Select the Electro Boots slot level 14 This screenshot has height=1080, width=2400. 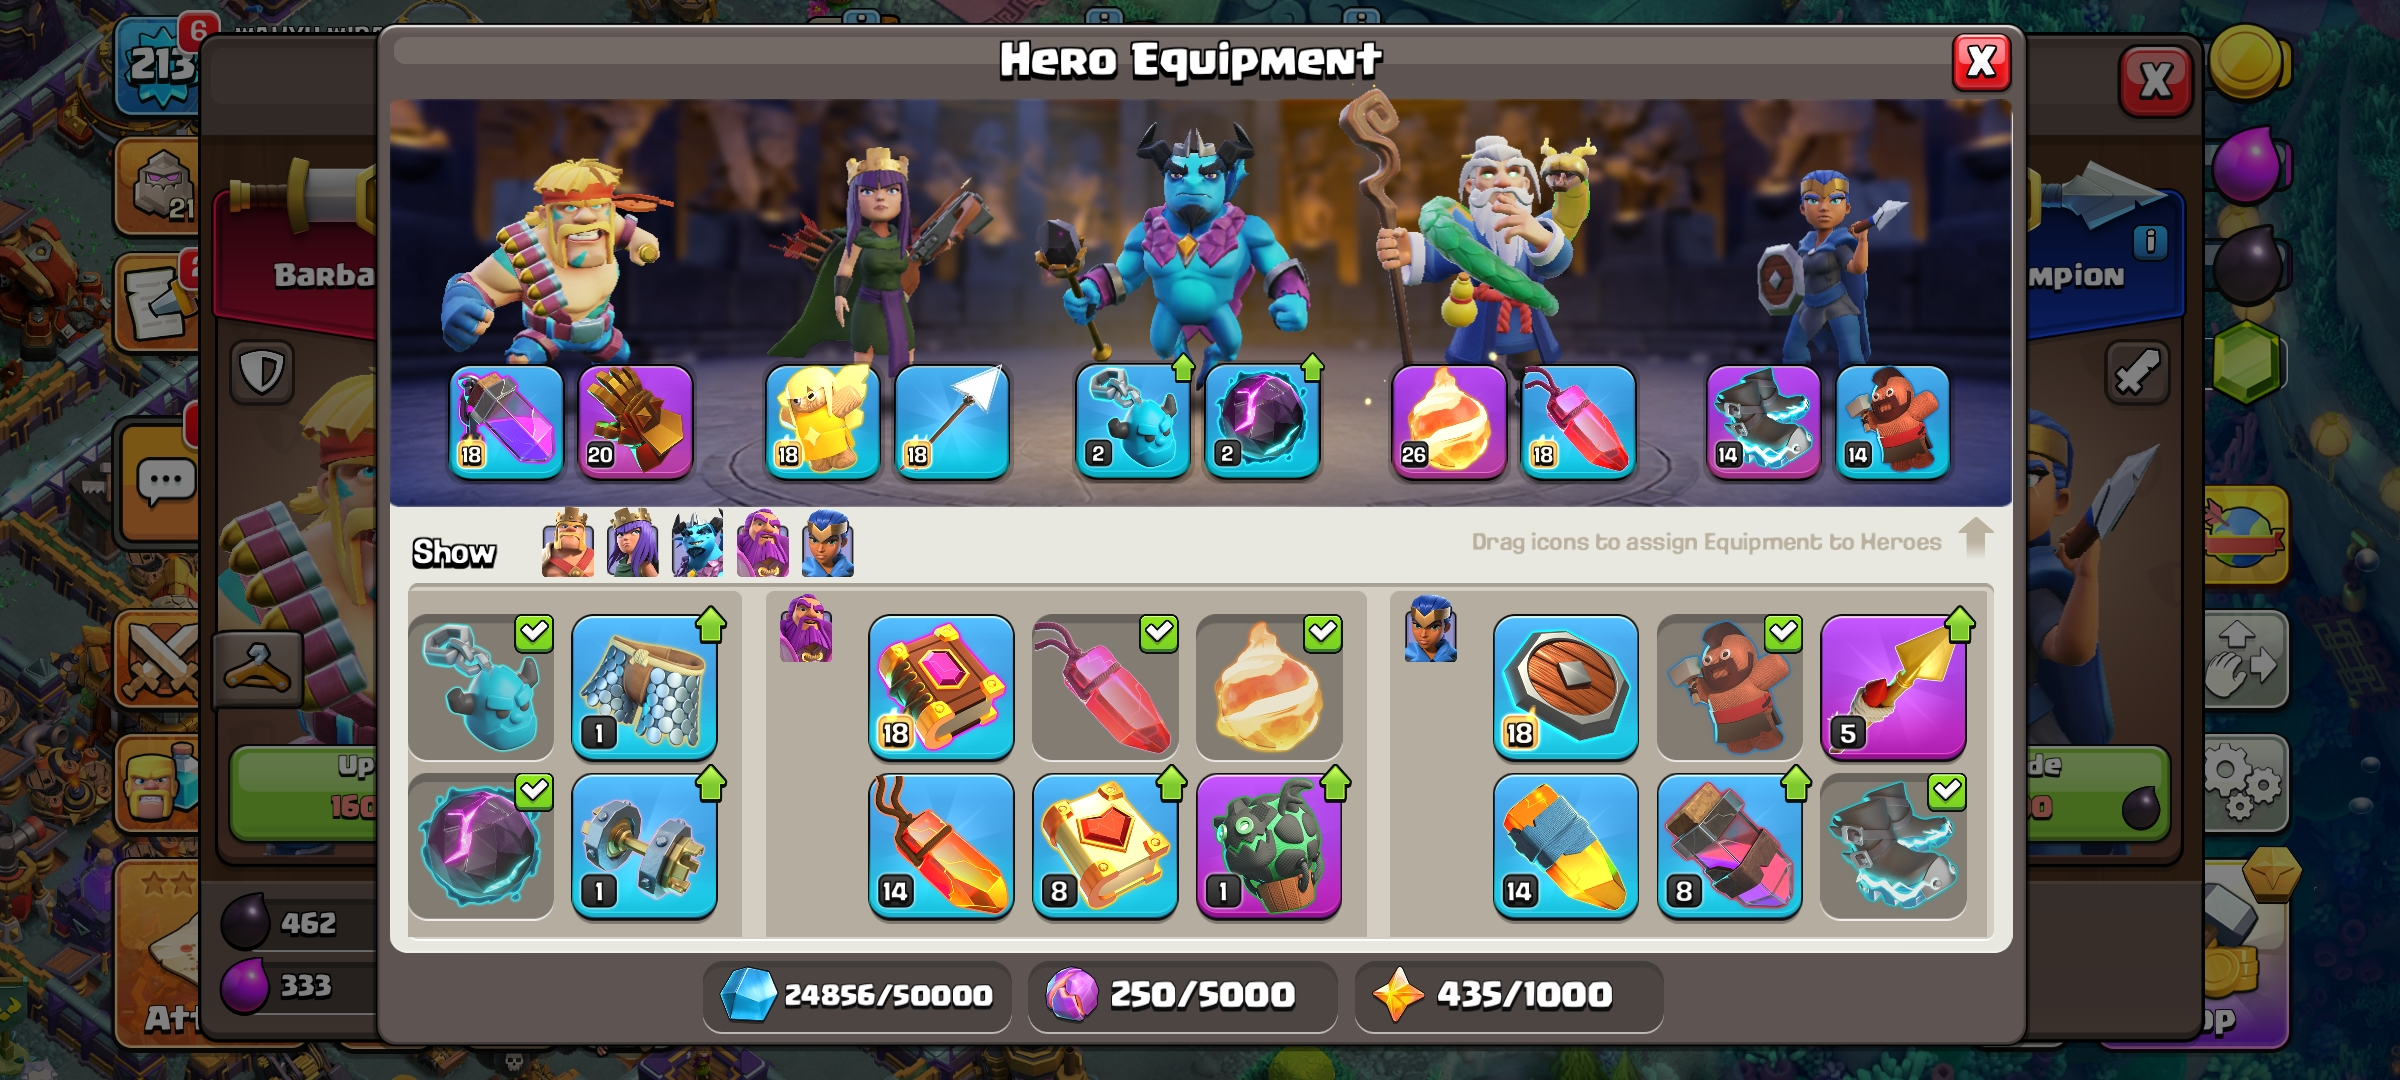[x=1763, y=422]
